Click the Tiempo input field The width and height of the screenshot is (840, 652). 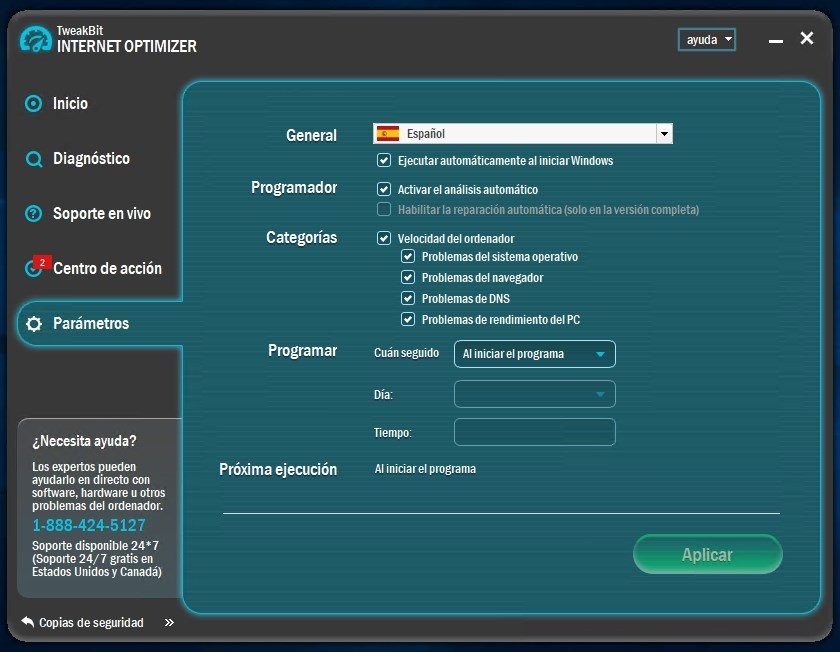[x=535, y=432]
